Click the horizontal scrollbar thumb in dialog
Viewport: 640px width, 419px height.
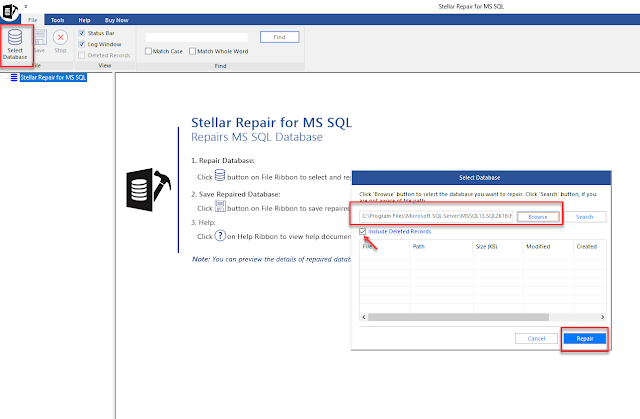[458, 317]
